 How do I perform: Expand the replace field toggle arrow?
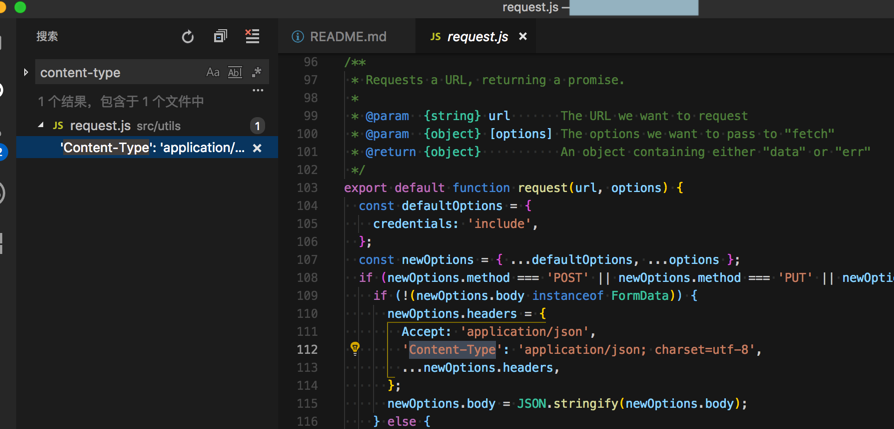26,73
